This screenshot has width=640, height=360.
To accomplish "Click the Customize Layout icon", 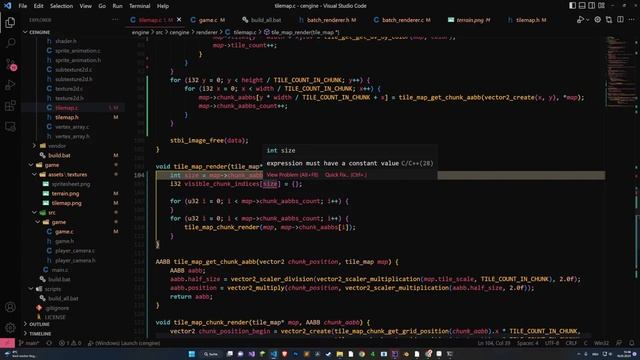I will click(x=601, y=6).
